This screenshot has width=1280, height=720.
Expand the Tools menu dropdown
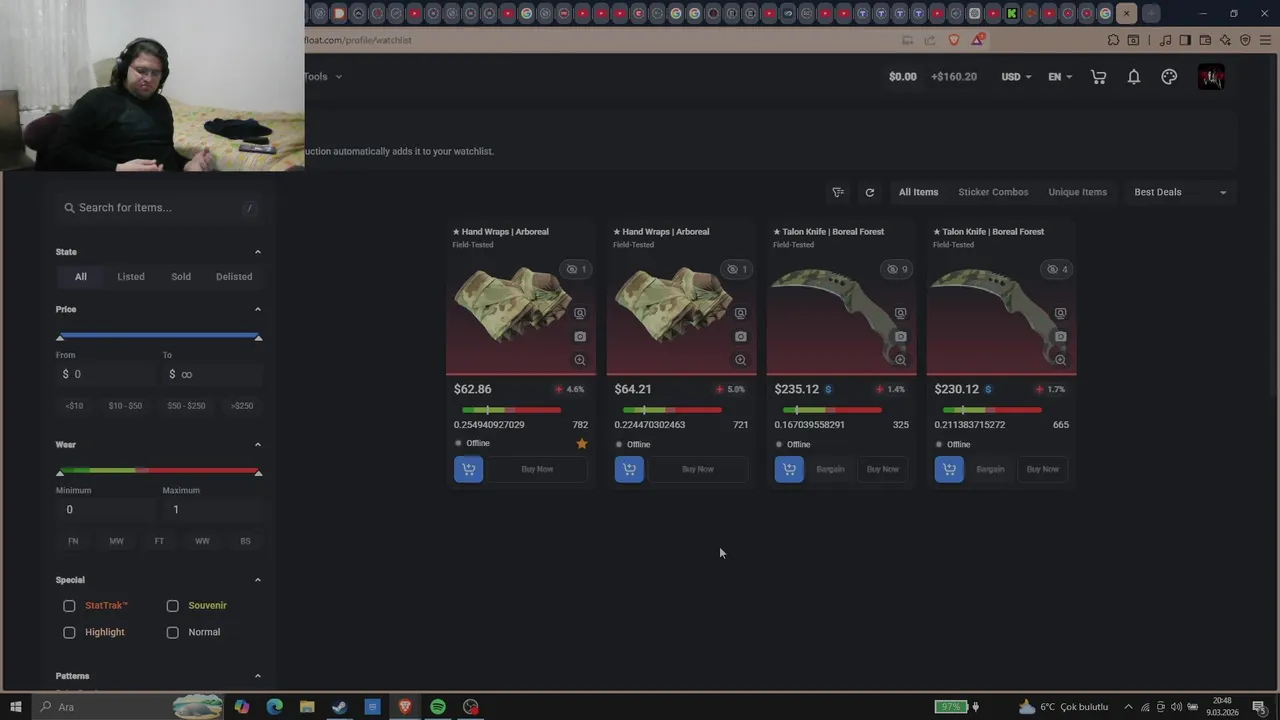point(323,77)
